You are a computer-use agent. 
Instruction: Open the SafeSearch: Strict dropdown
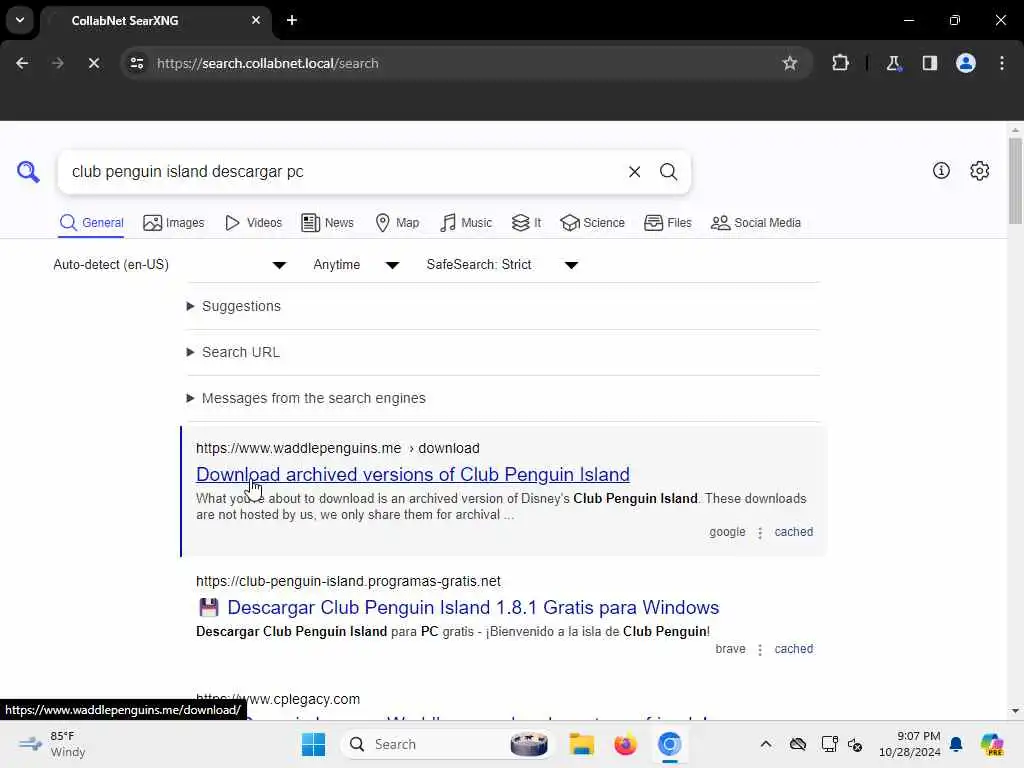tap(502, 264)
